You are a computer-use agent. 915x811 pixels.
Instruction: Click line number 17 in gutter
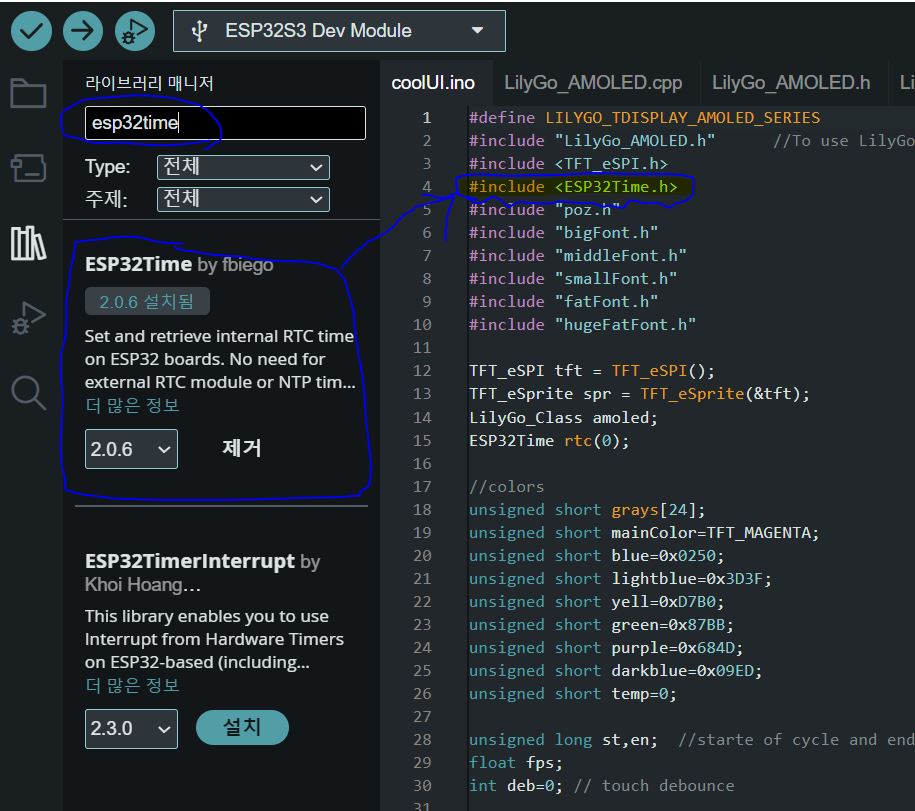pos(422,487)
